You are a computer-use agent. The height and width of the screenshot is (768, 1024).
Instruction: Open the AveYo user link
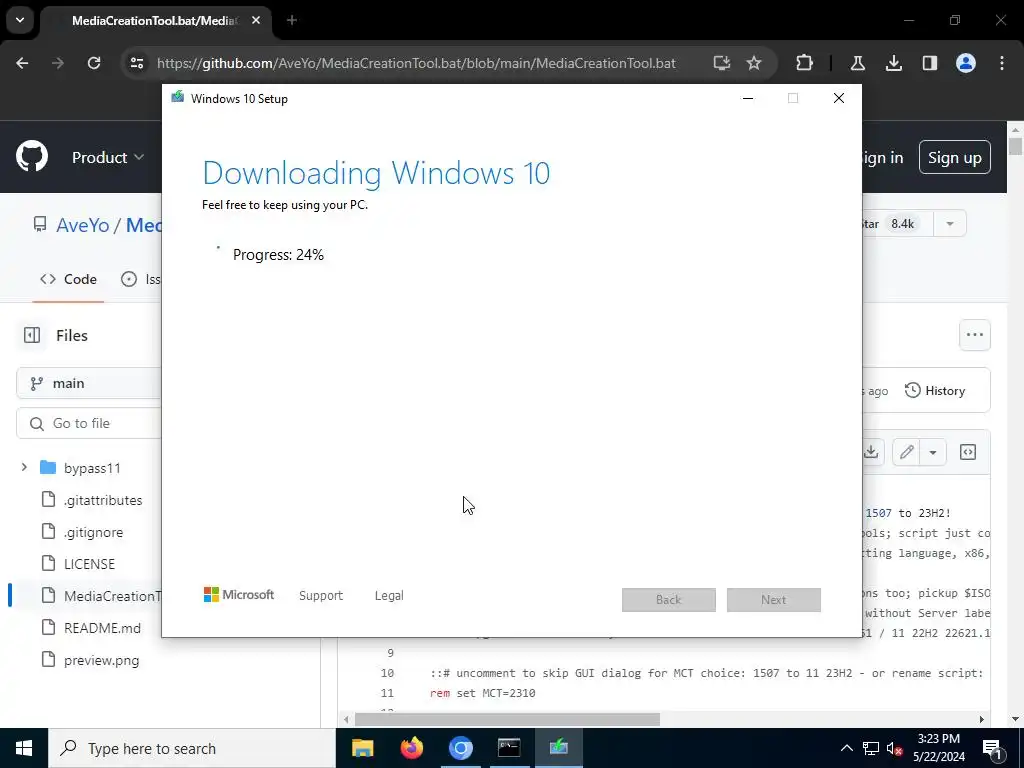(x=83, y=225)
